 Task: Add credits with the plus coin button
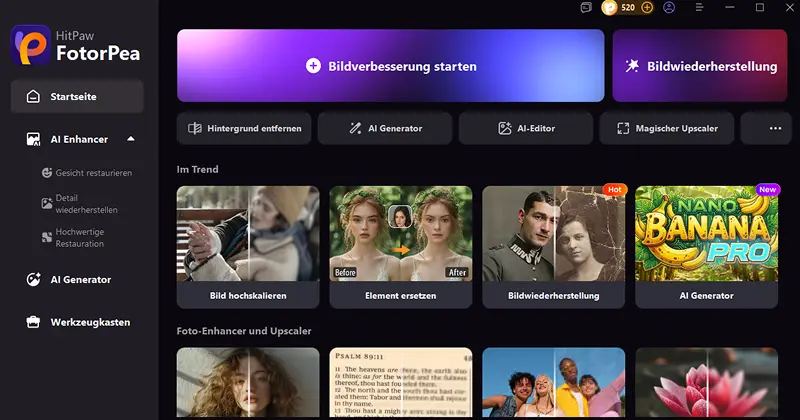[x=647, y=8]
